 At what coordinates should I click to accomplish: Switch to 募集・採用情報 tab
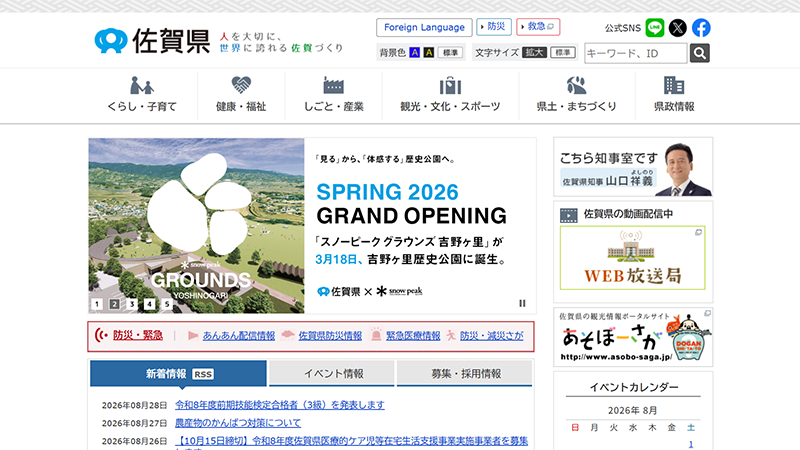[464, 373]
